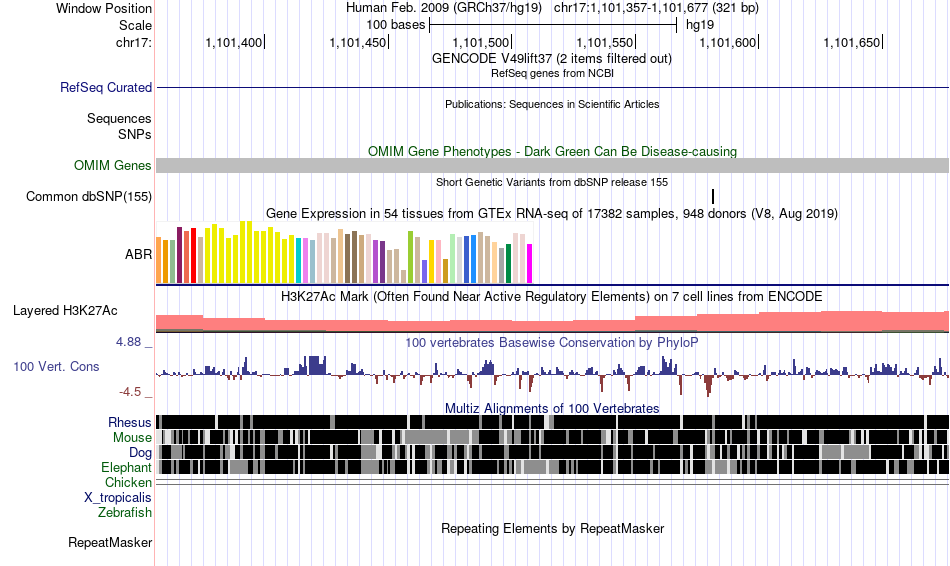Click the Gene Expression in 54 tissues title
950x566 pixels.
[552, 213]
